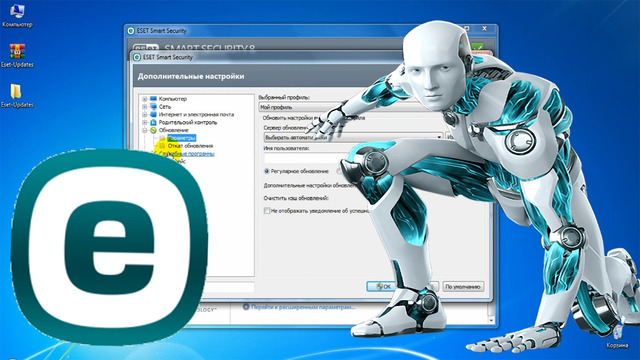Screen dimensions: 640x360
Task: Click the icon beside Родительский контроль
Action: pos(153,122)
